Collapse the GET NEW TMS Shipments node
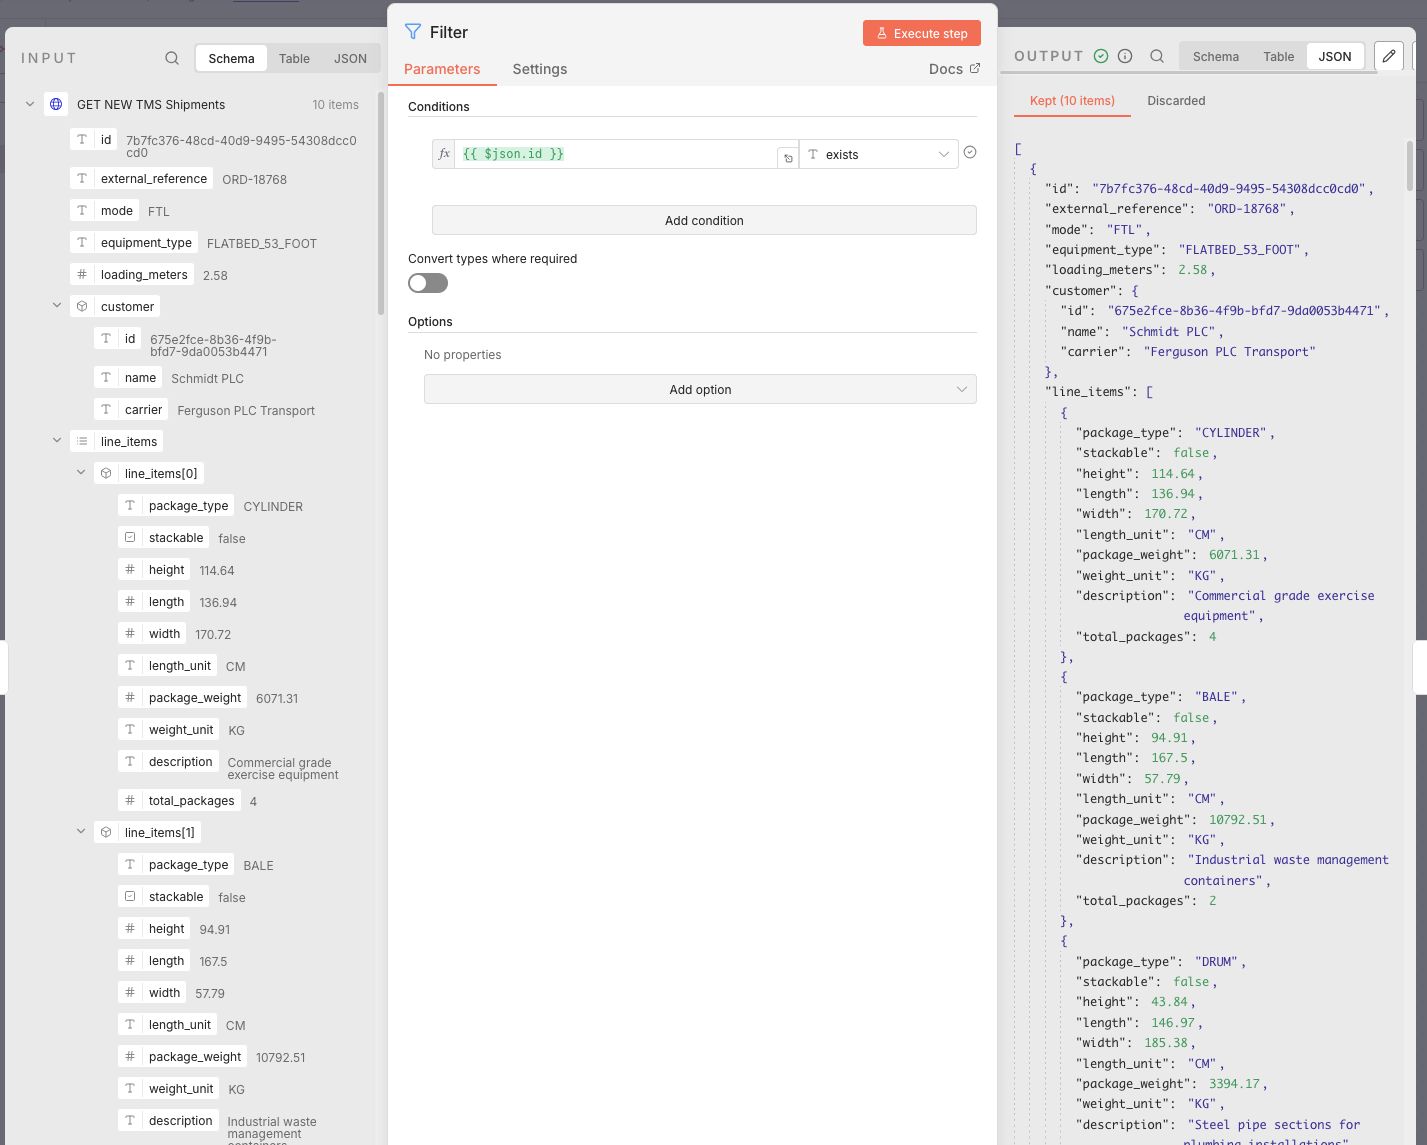The height and width of the screenshot is (1145, 1427). (30, 104)
